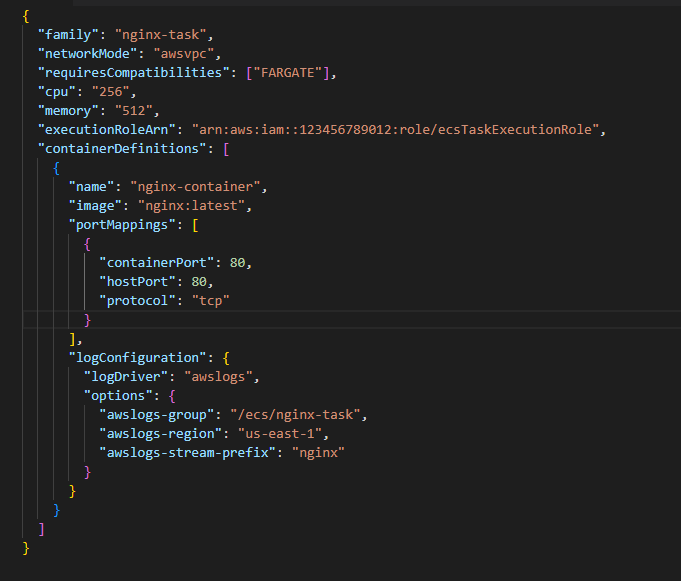Screen dimensions: 681x581
Task: Select the "nginx-task" family value
Action: [x=160, y=35]
